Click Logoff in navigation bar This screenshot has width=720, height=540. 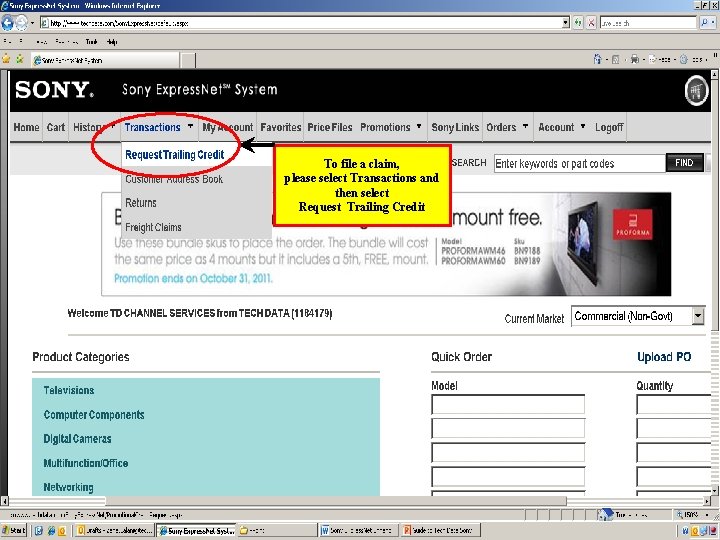pos(609,127)
